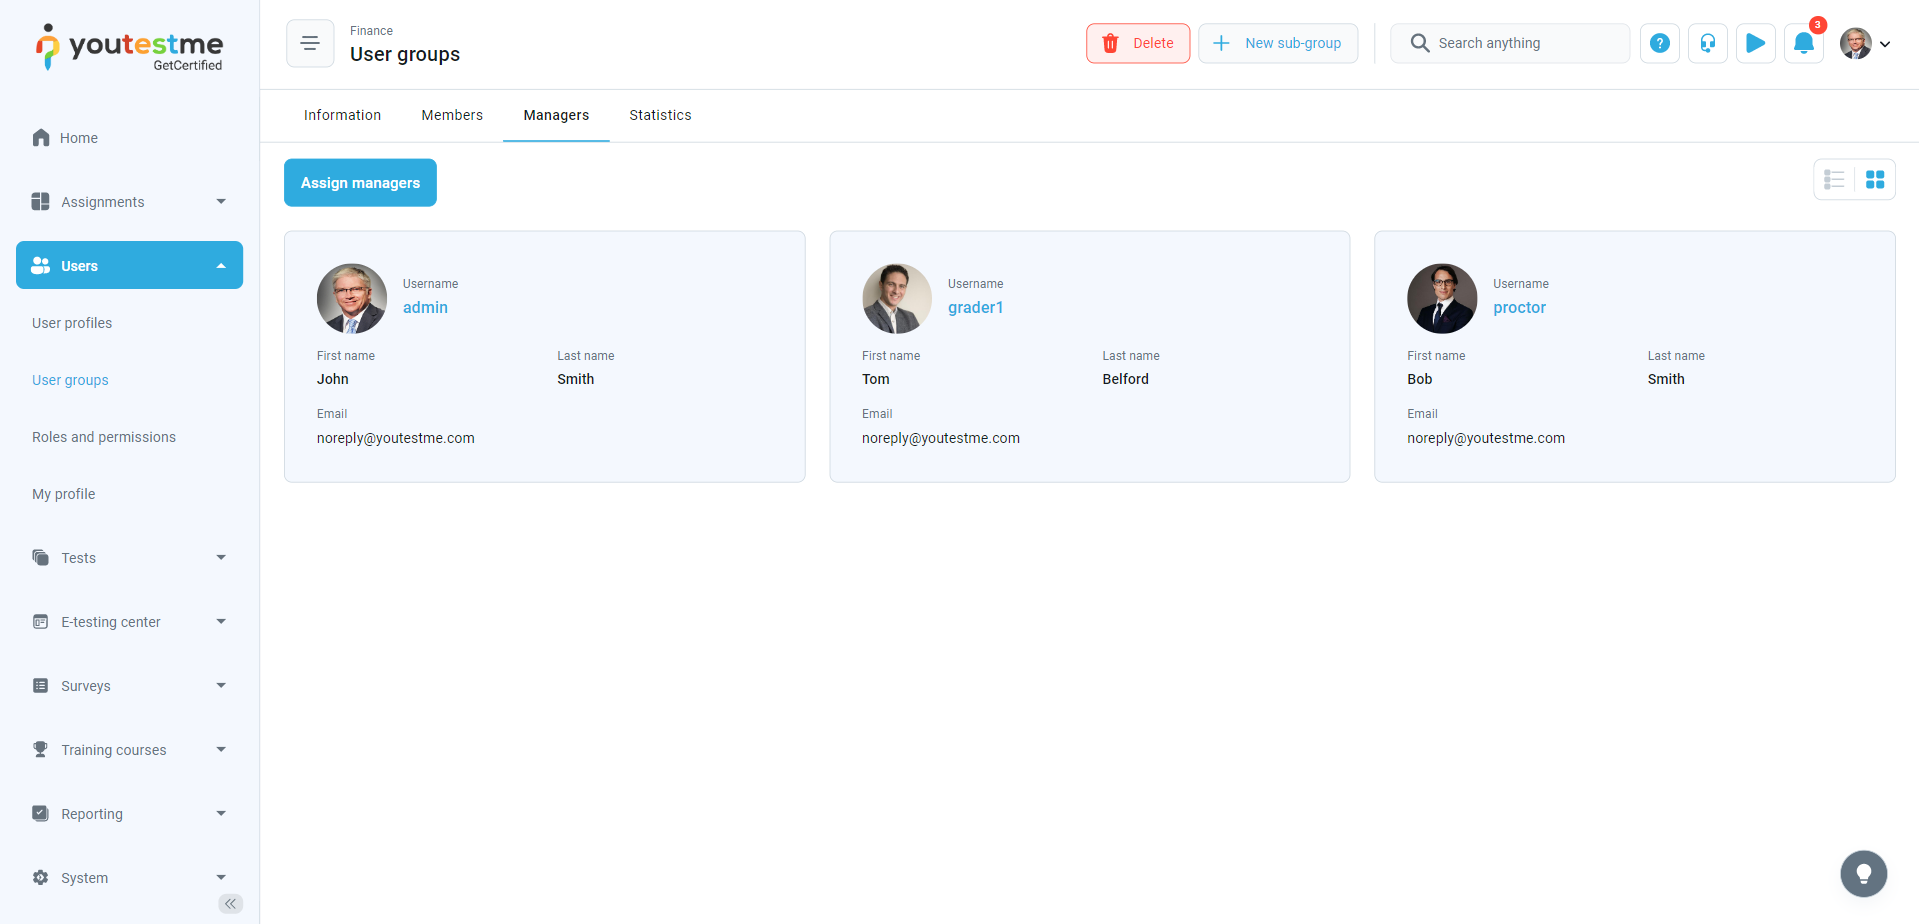Click the play video tutorial icon
This screenshot has height=924, width=1919.
(x=1755, y=43)
